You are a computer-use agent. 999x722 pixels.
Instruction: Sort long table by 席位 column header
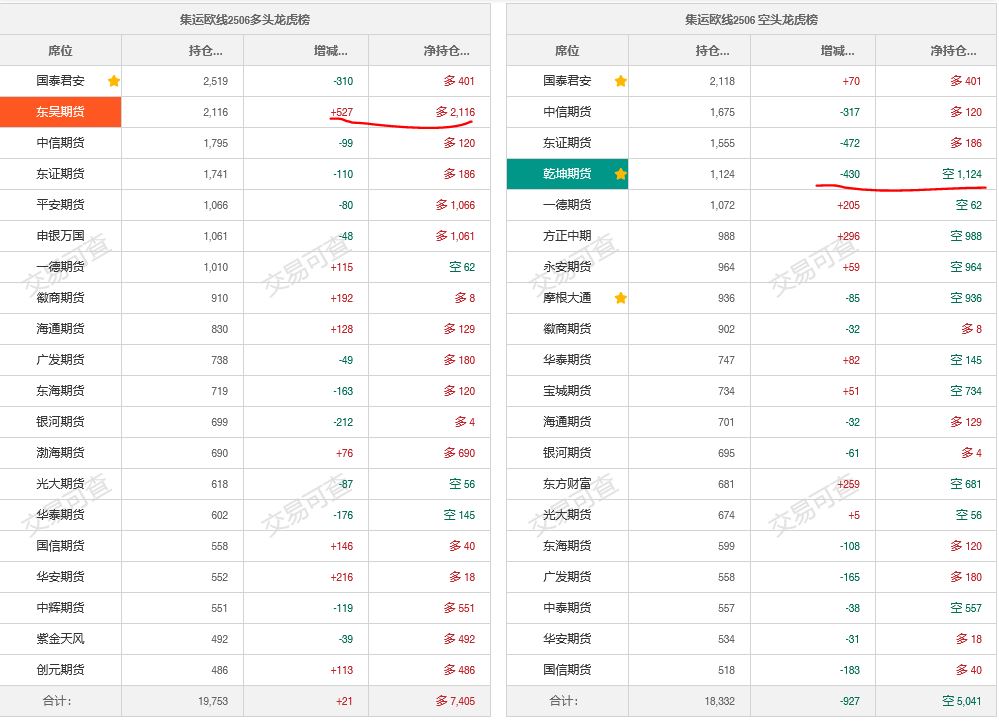coord(61,50)
